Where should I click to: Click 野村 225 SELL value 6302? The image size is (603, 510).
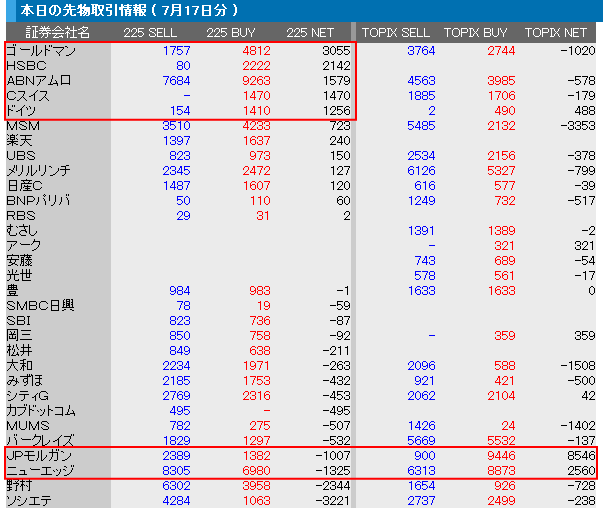coord(177,485)
